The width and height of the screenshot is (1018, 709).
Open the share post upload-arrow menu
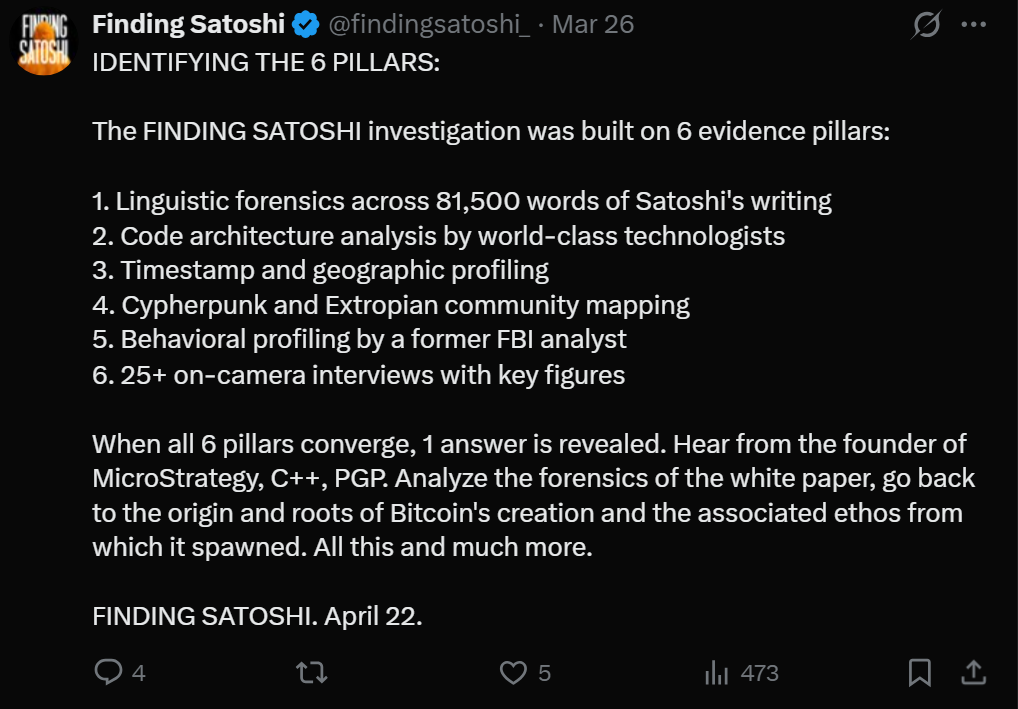(x=971, y=673)
